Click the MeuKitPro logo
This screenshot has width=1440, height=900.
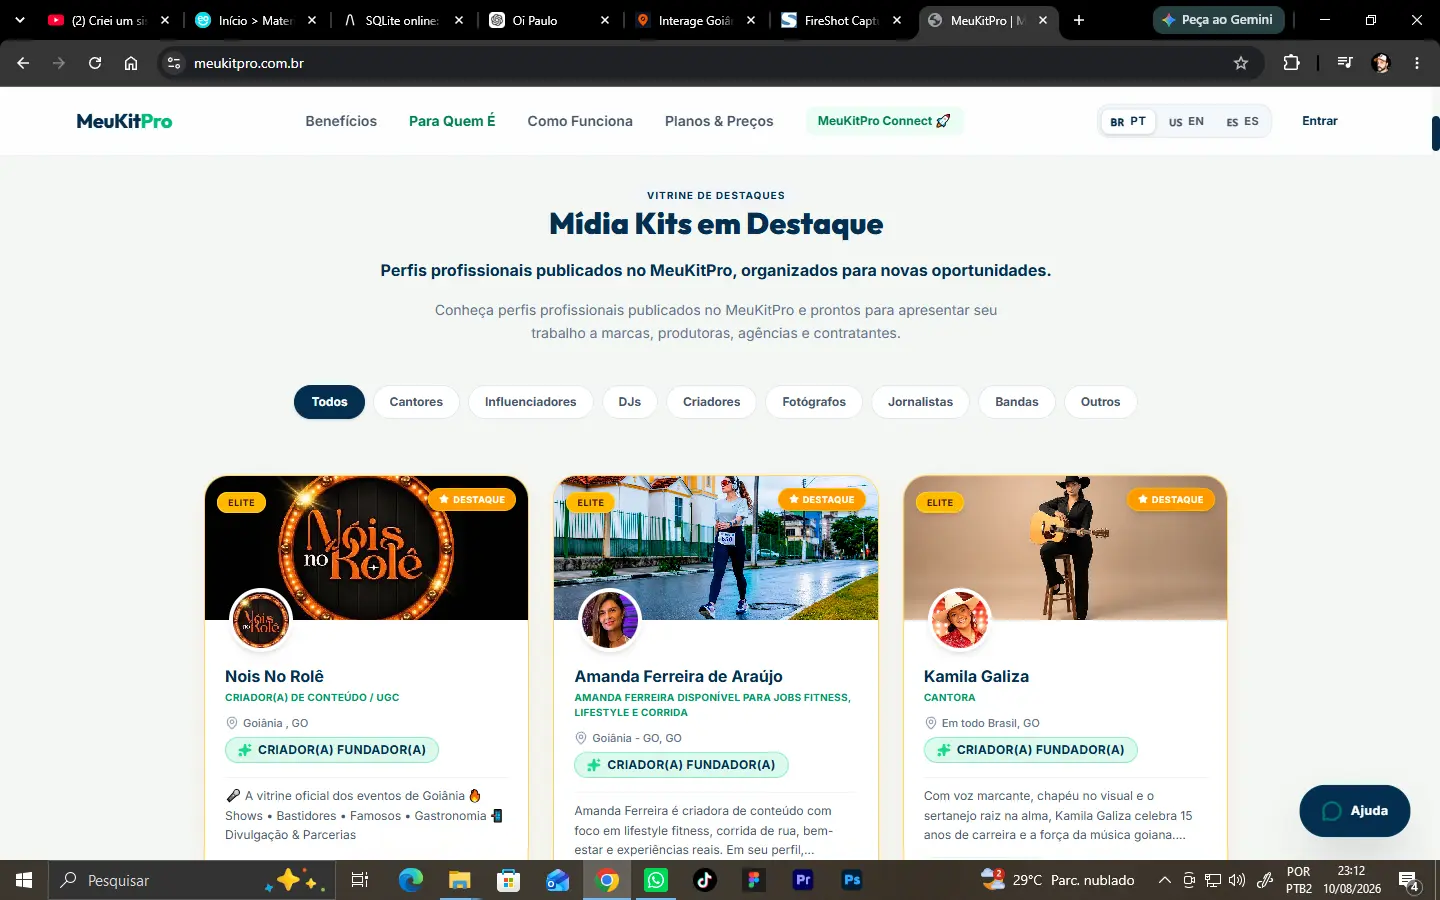[x=124, y=121]
